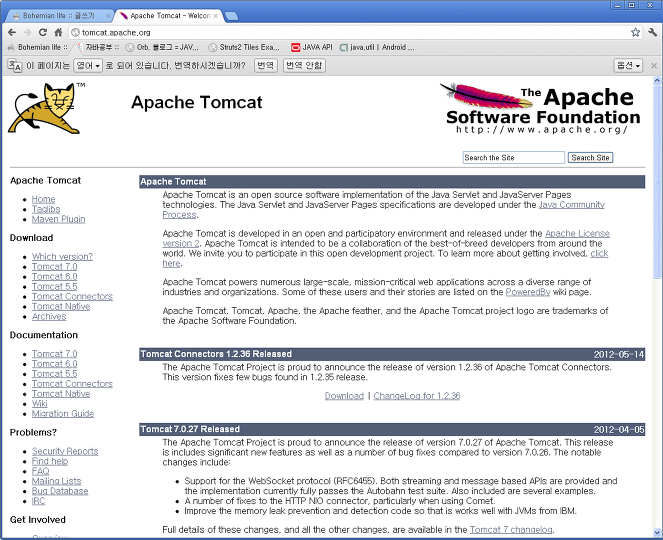
Task: Open the Wiki link
Action: tap(40, 404)
